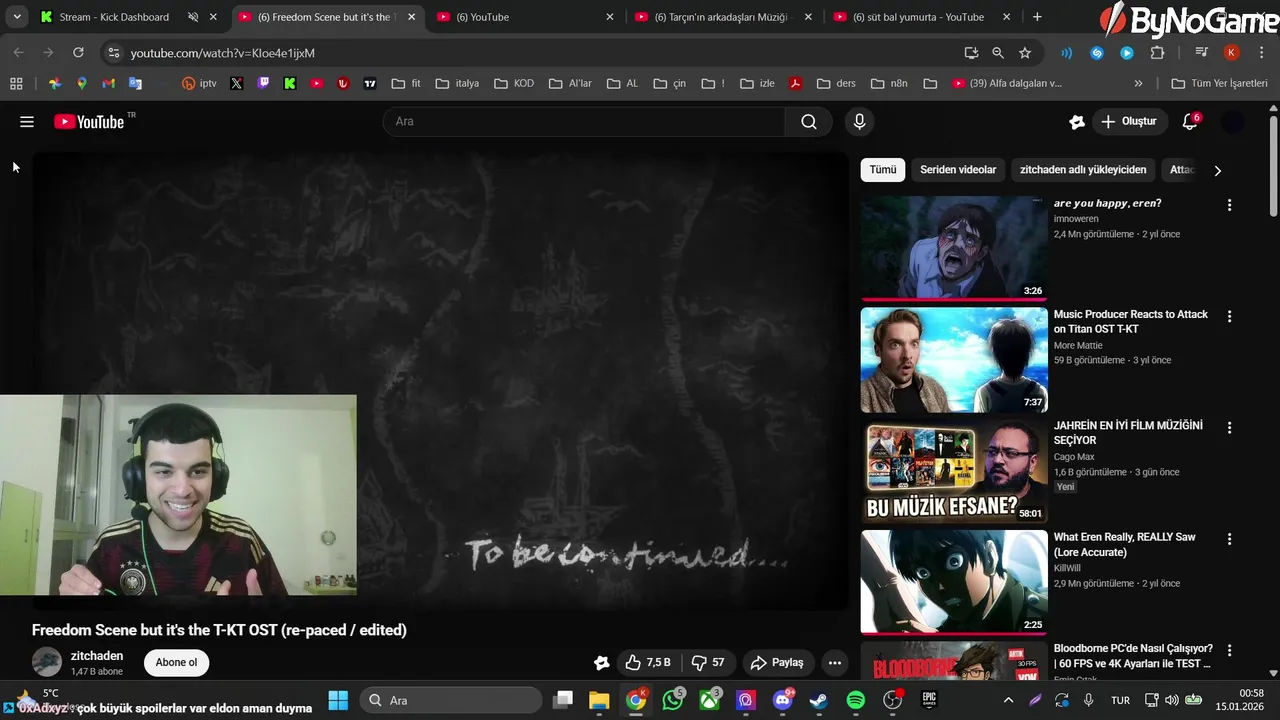Image resolution: width=1280 pixels, height=720 pixels.
Task: Click the YouTube search magnifier button
Action: click(x=809, y=122)
